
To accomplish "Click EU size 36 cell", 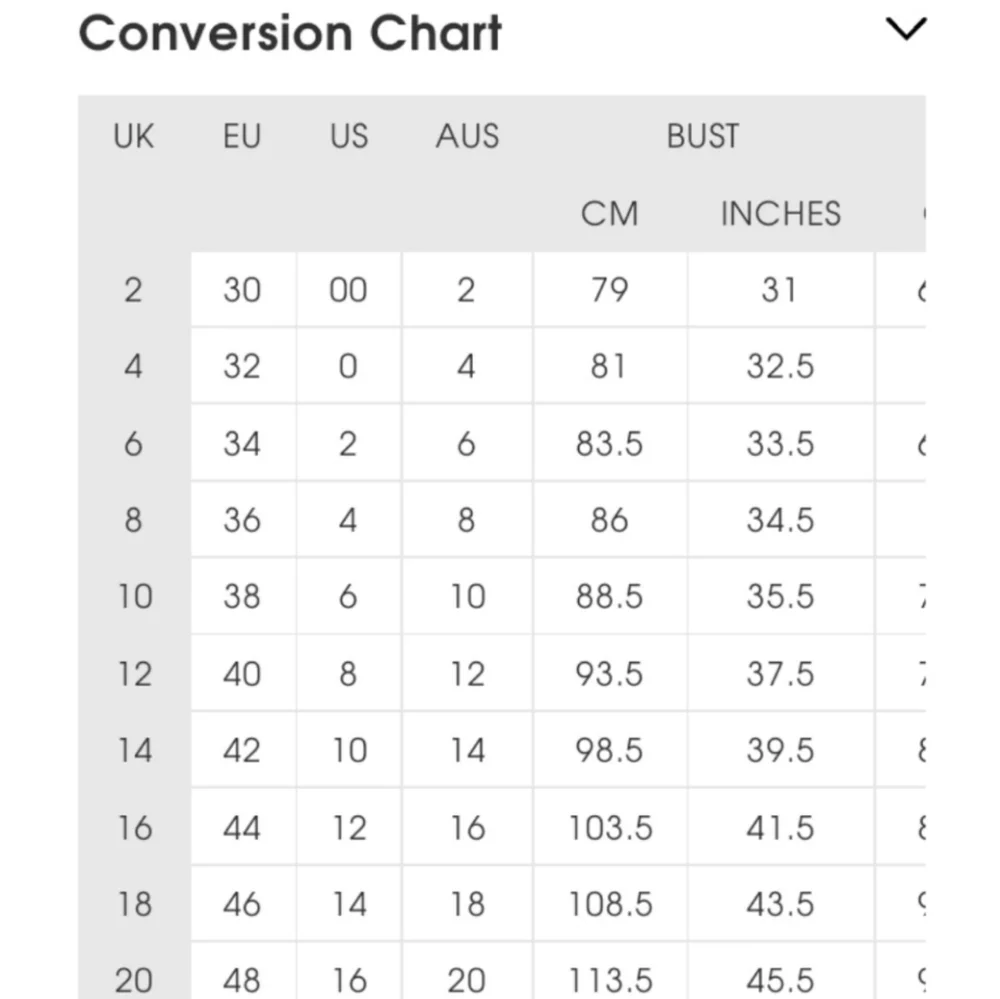I will click(x=242, y=520).
